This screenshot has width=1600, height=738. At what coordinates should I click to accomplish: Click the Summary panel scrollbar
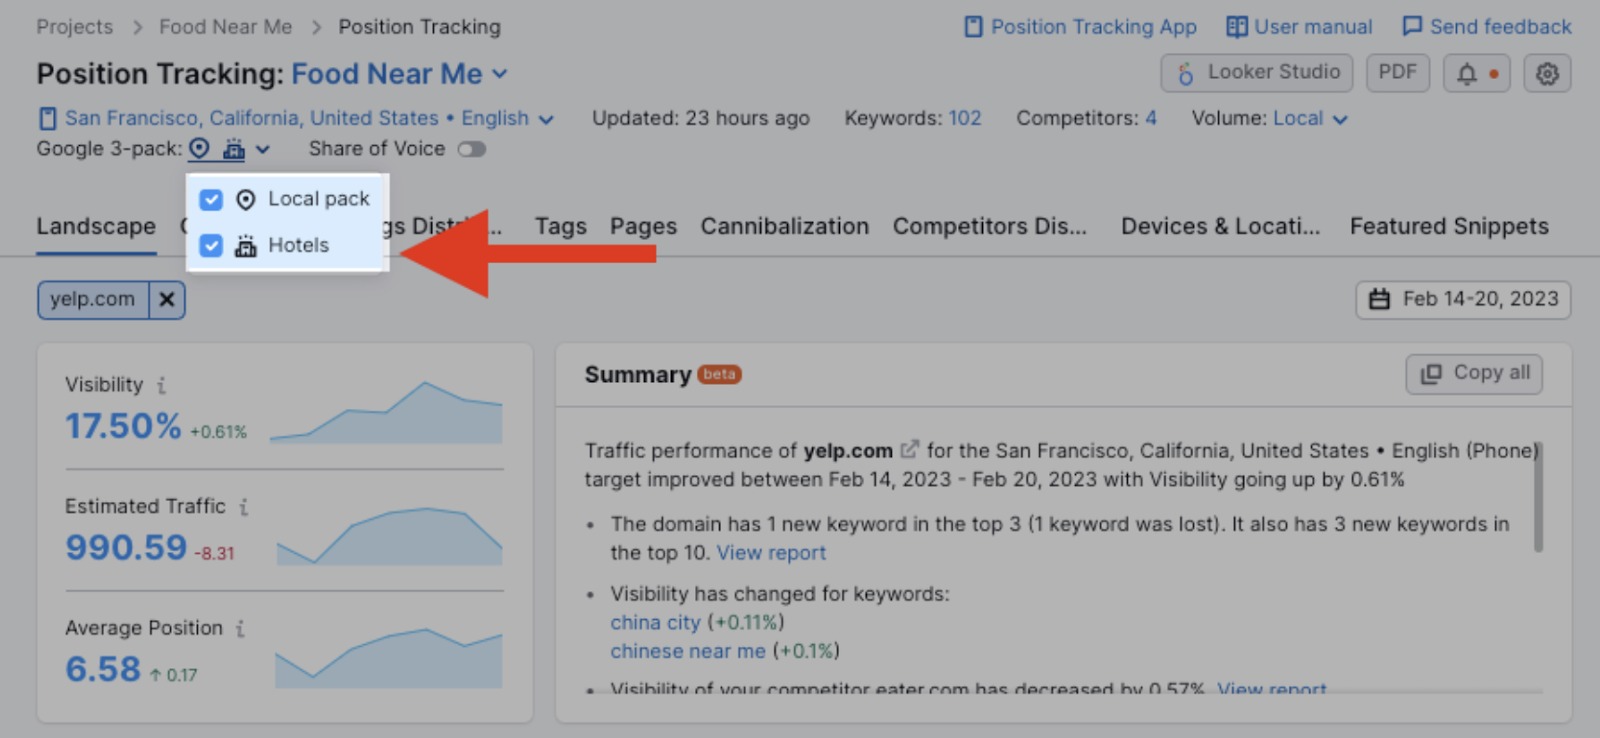(x=1538, y=497)
